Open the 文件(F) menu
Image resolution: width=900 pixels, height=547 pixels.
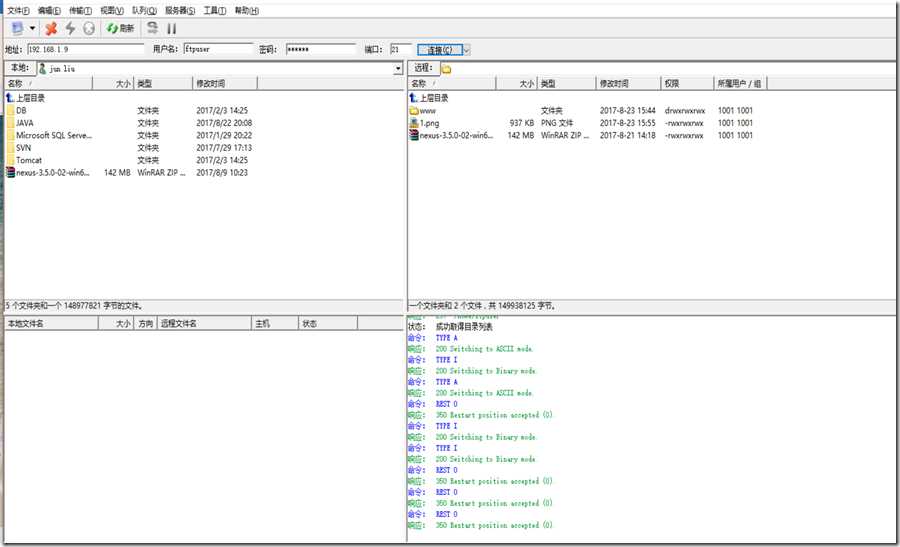(18, 10)
